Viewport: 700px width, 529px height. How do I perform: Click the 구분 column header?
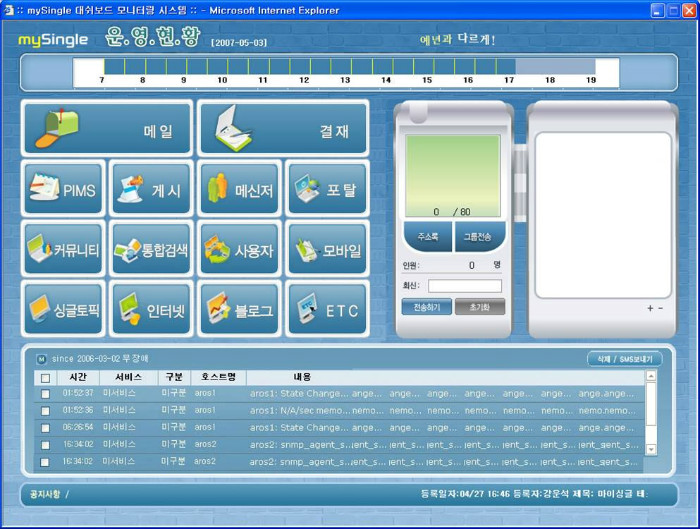click(x=174, y=377)
